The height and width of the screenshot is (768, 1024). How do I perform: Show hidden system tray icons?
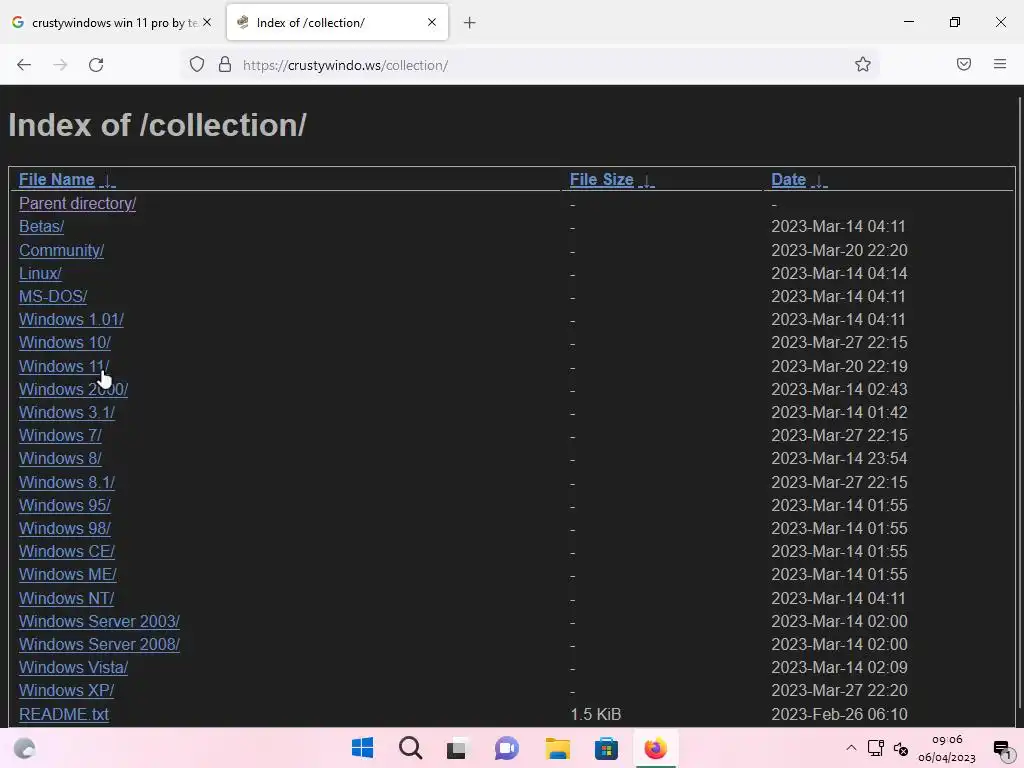[x=851, y=748]
